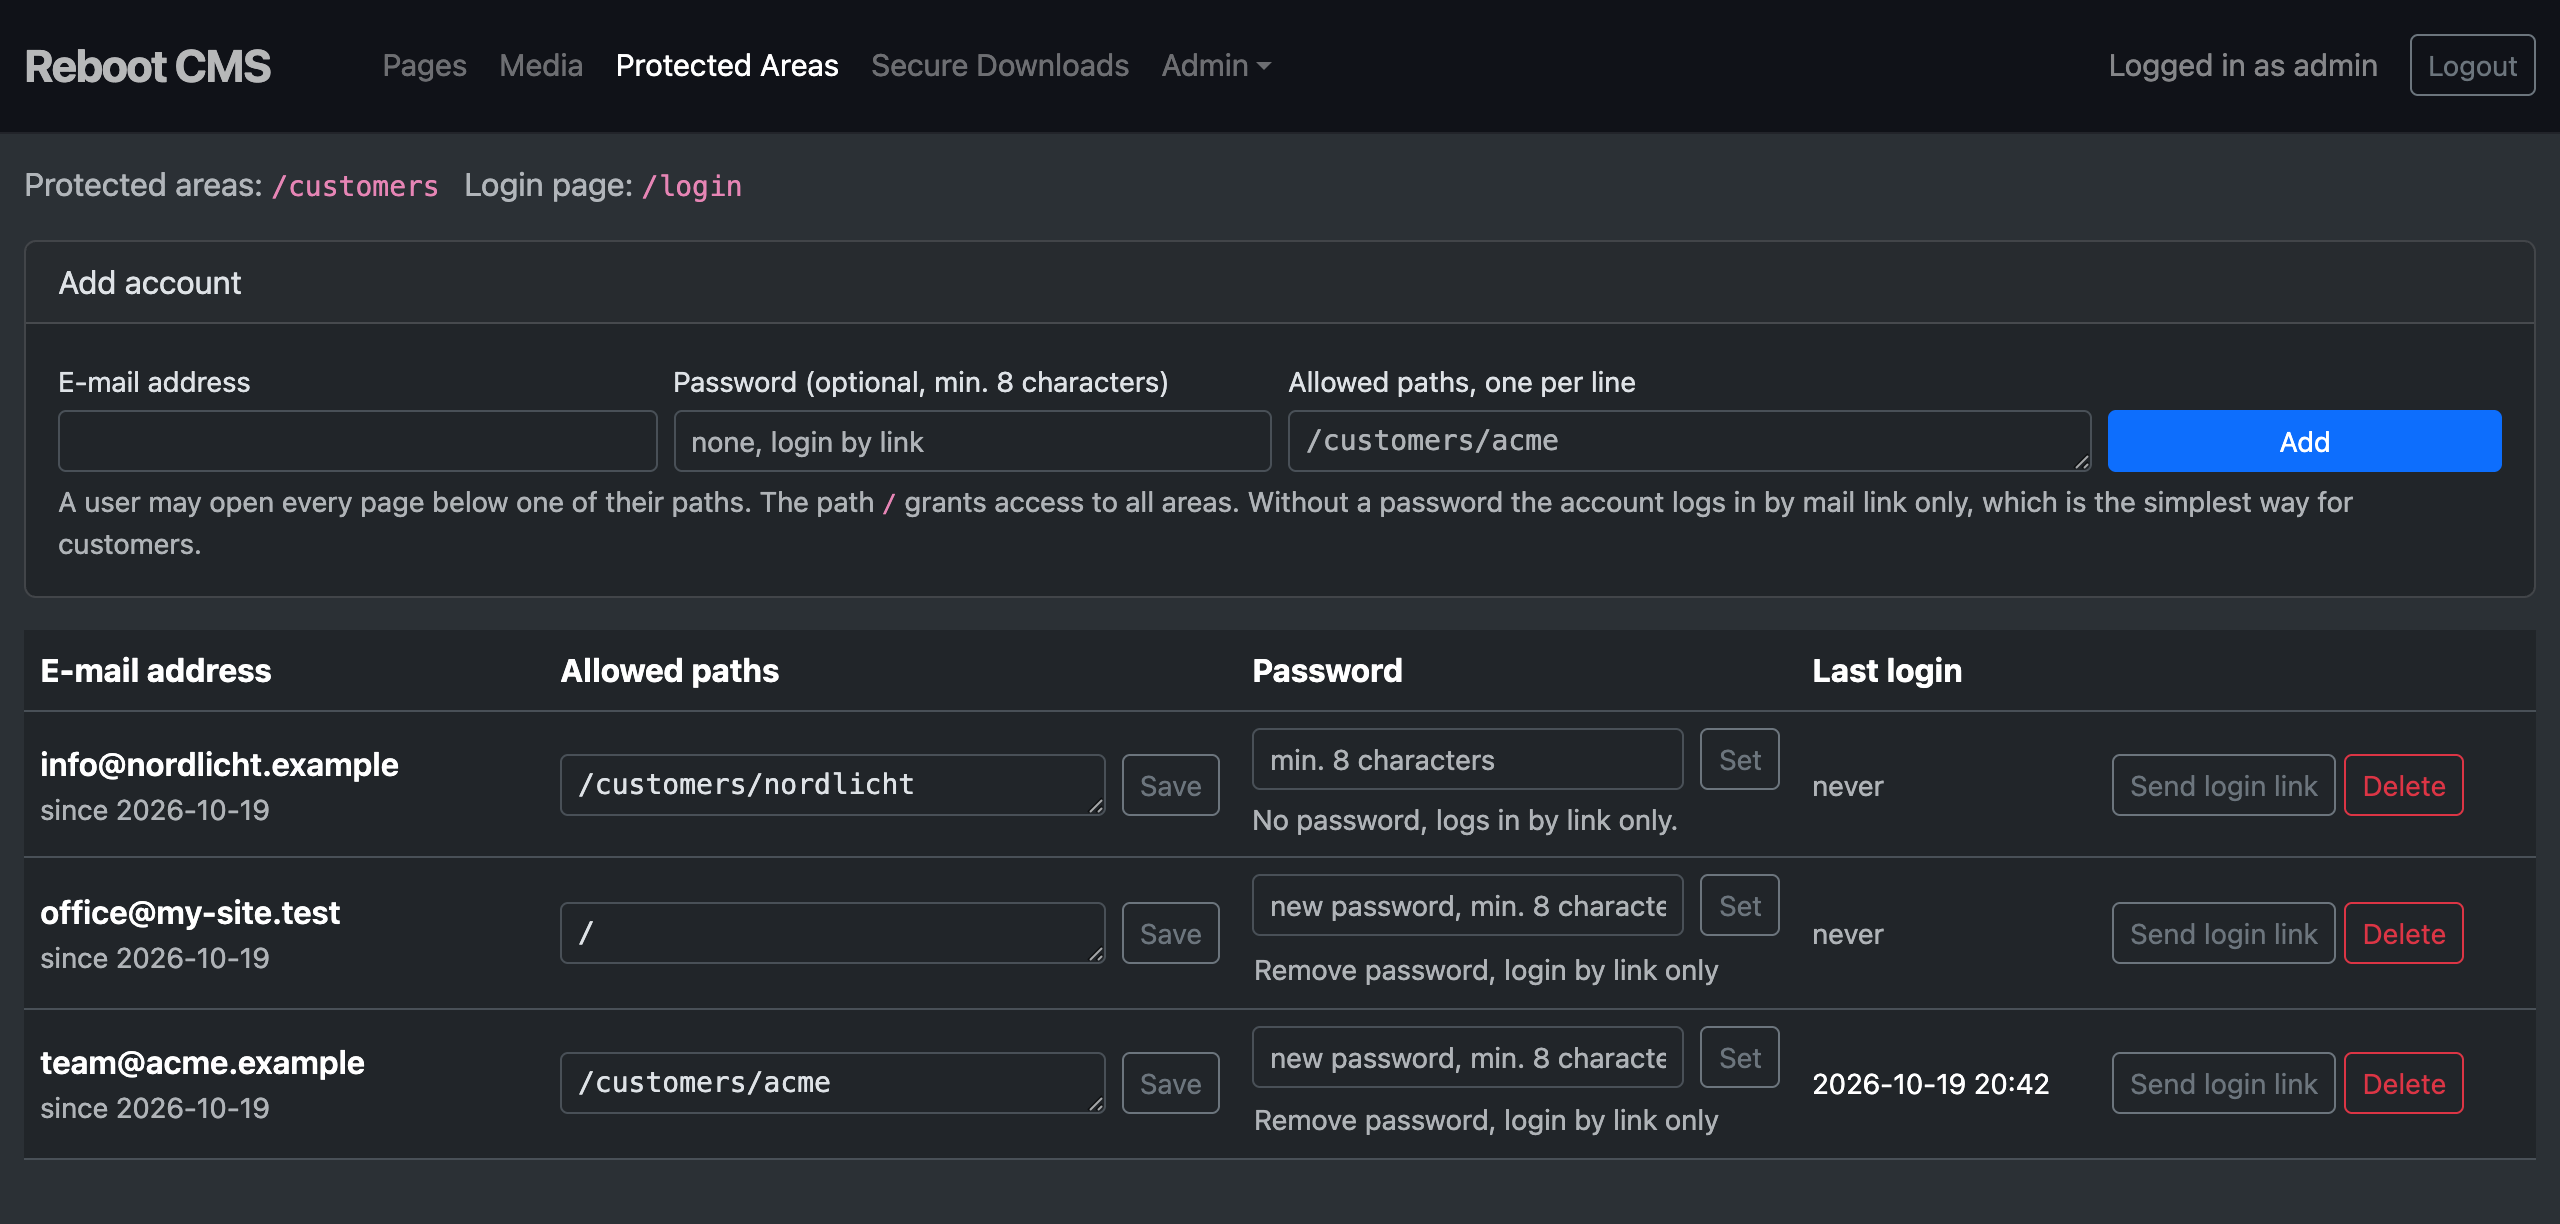Click password field for info@nordlicht.example
2560x1224 pixels.
[1468, 760]
